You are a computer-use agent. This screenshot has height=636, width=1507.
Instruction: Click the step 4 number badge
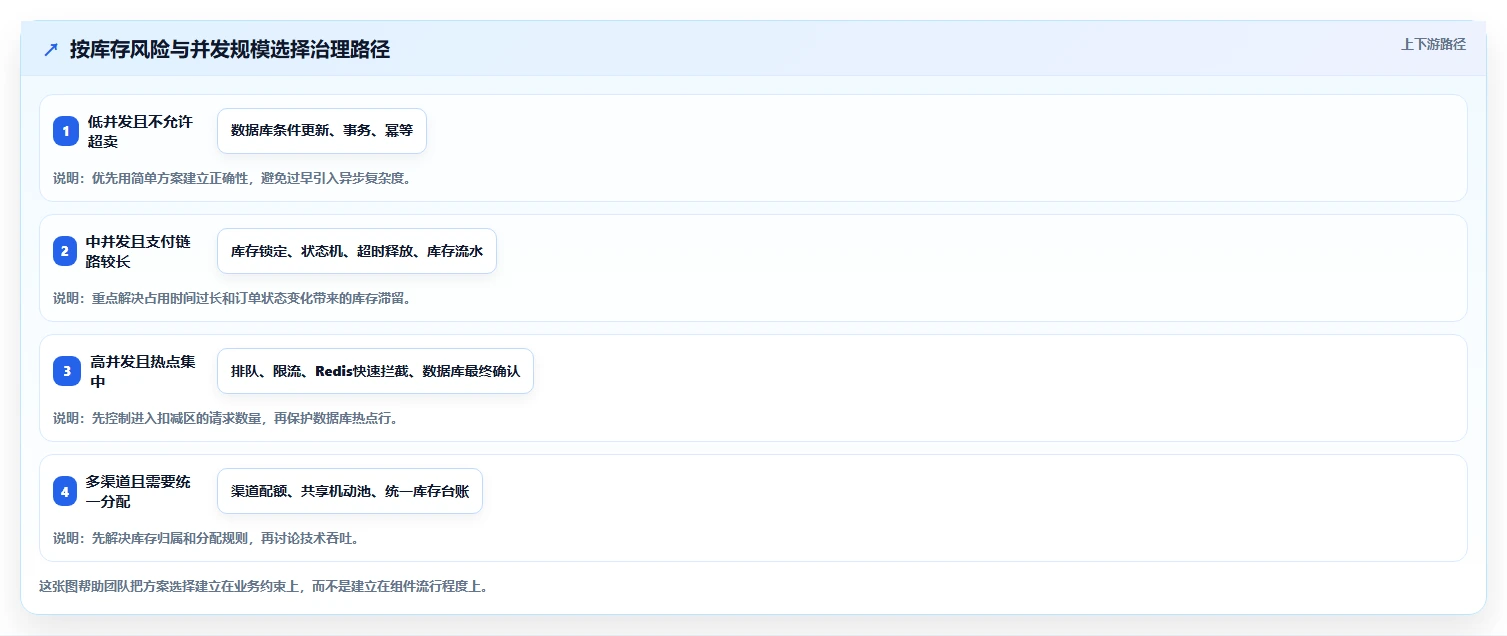click(x=65, y=491)
